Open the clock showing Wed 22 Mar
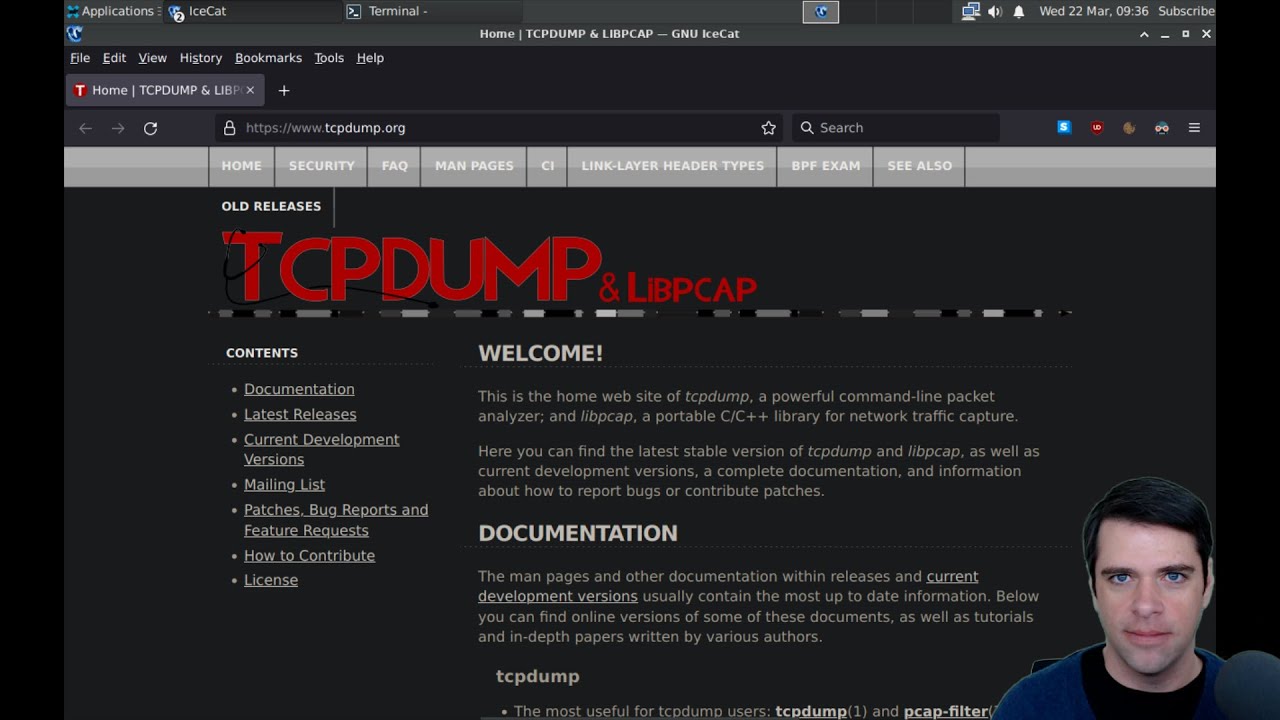 click(x=1093, y=11)
